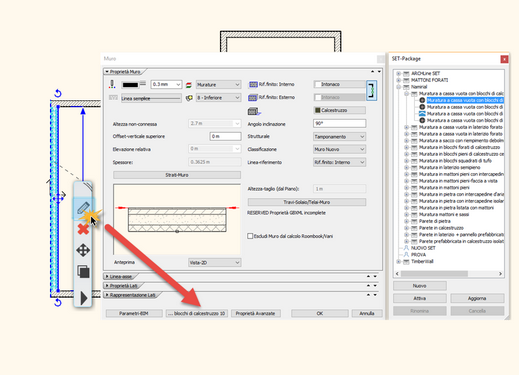Open the Strutturale Tamponamento dropdown
This screenshot has height=375, width=519.
pos(339,137)
